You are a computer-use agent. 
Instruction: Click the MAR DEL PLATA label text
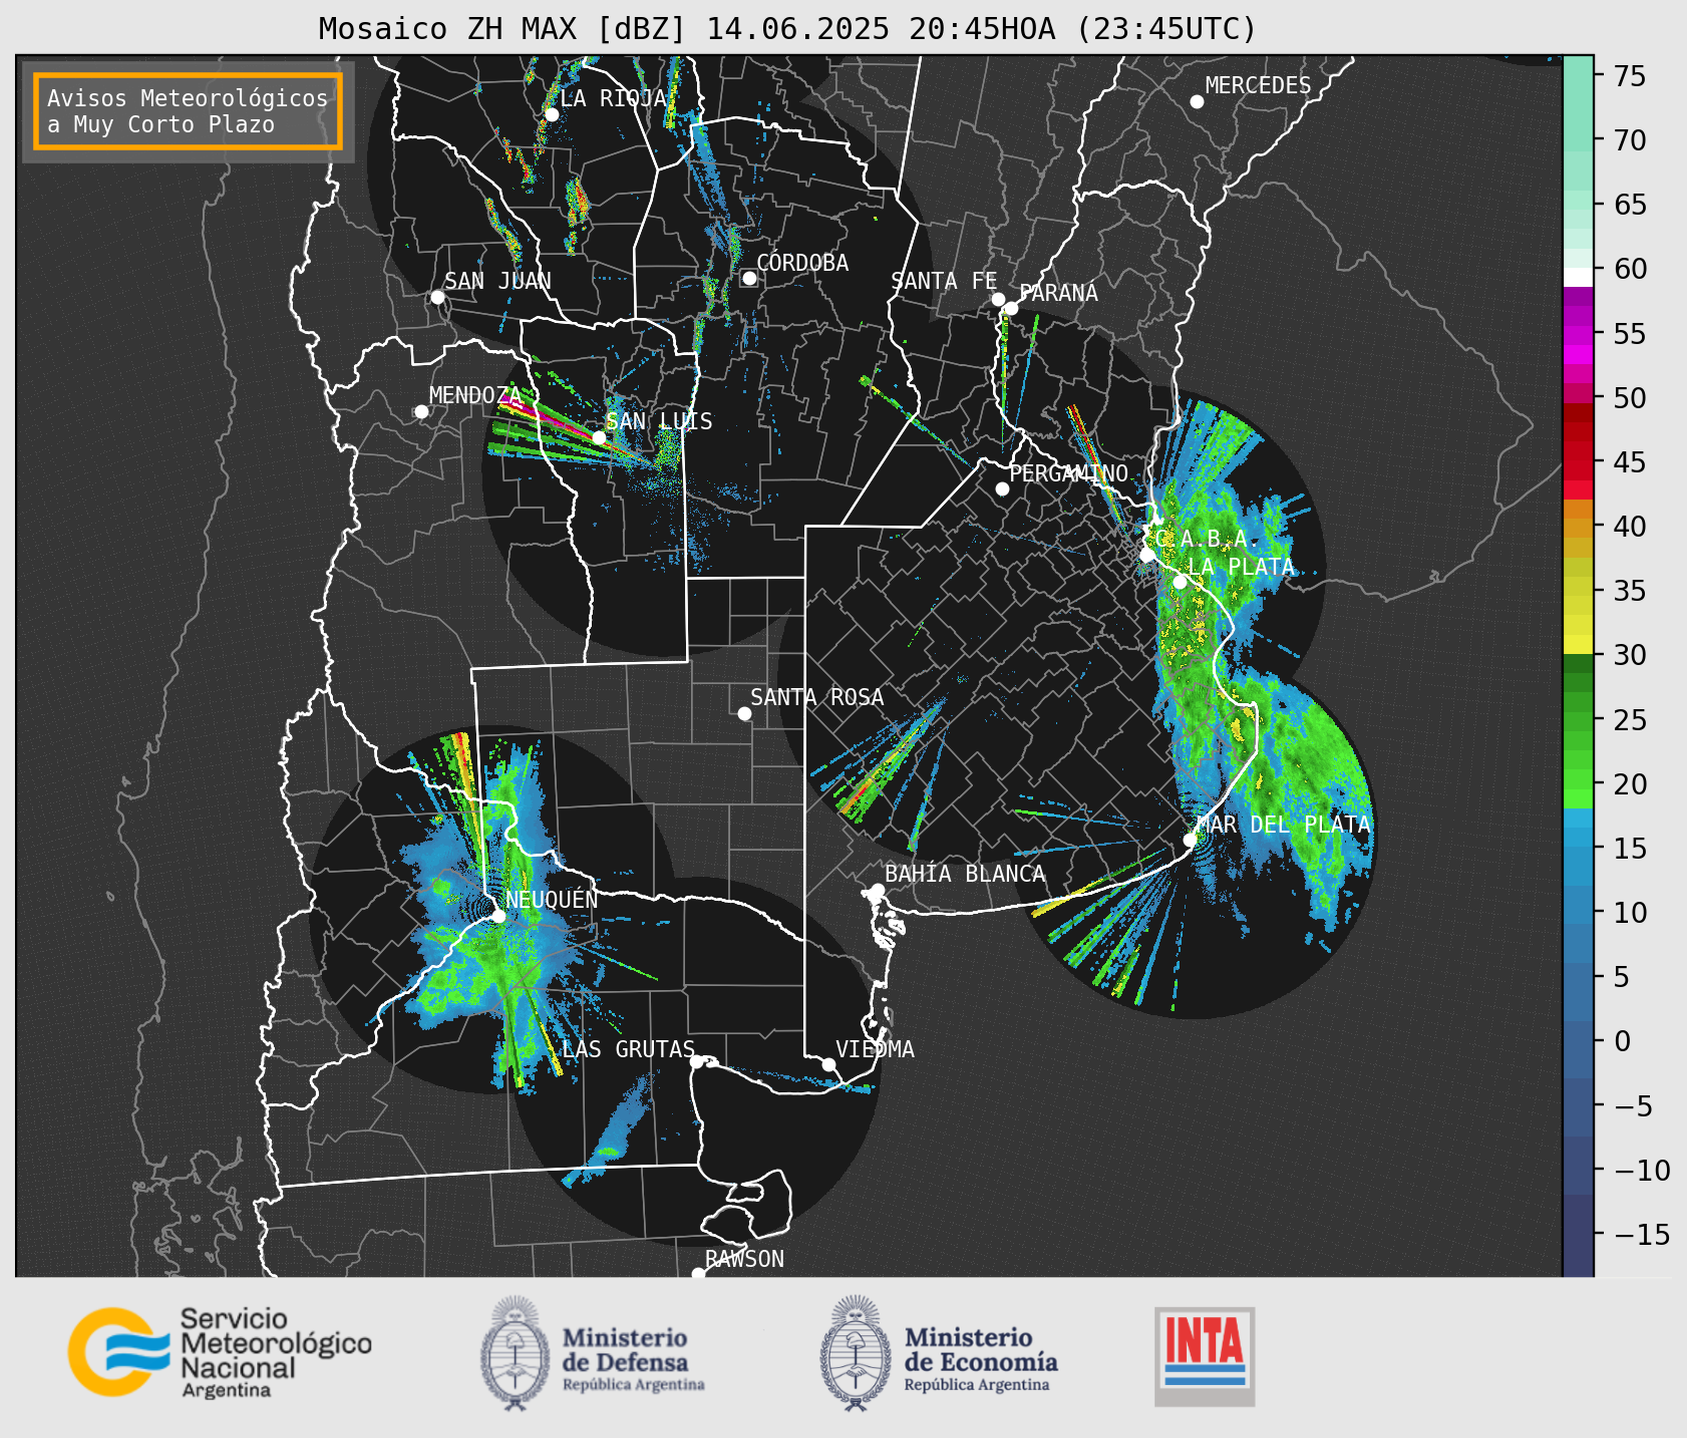pos(1283,824)
